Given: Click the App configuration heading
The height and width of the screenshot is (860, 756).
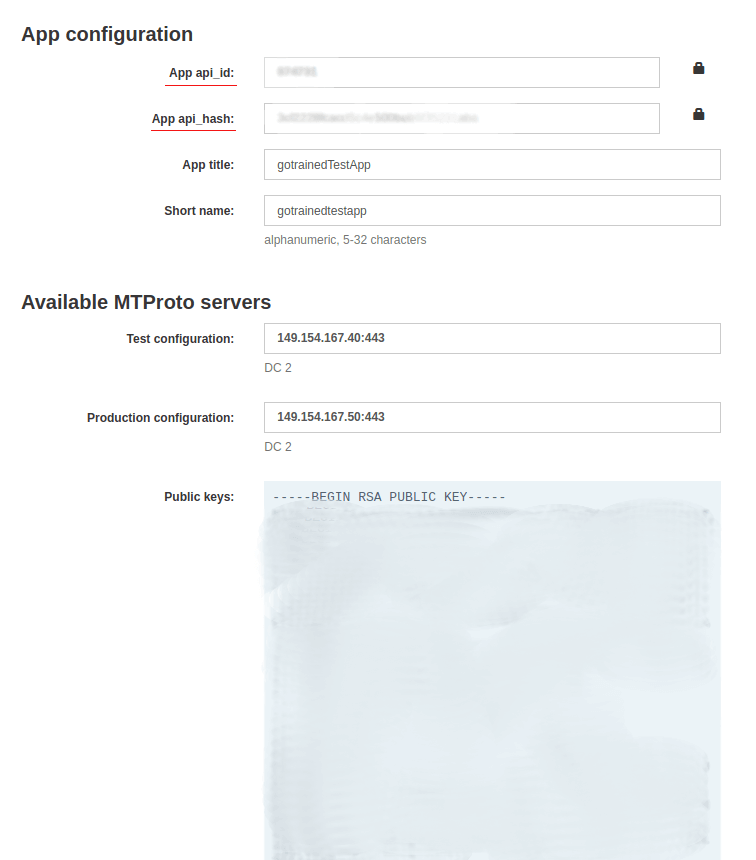Looking at the screenshot, I should click(107, 34).
